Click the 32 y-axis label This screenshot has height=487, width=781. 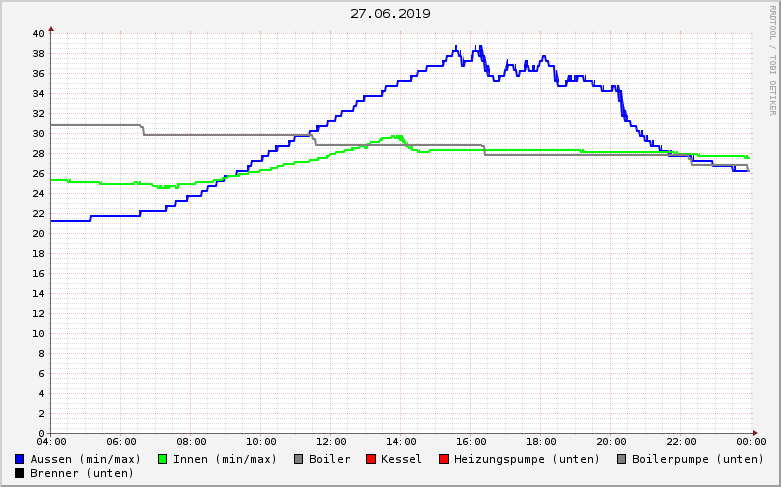pyautogui.click(x=39, y=114)
